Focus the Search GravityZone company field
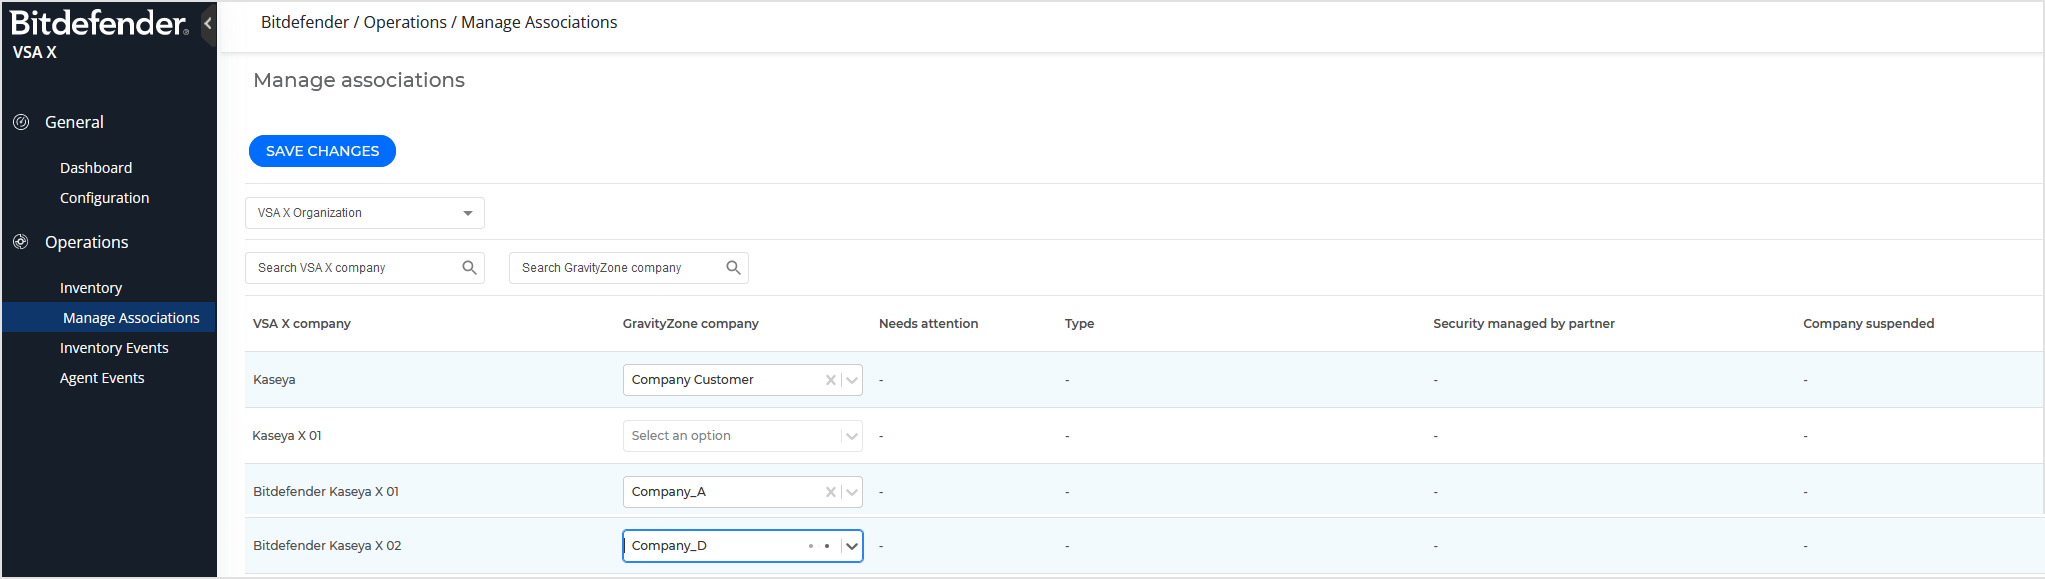Viewport: 2045px width, 579px height. click(615, 268)
